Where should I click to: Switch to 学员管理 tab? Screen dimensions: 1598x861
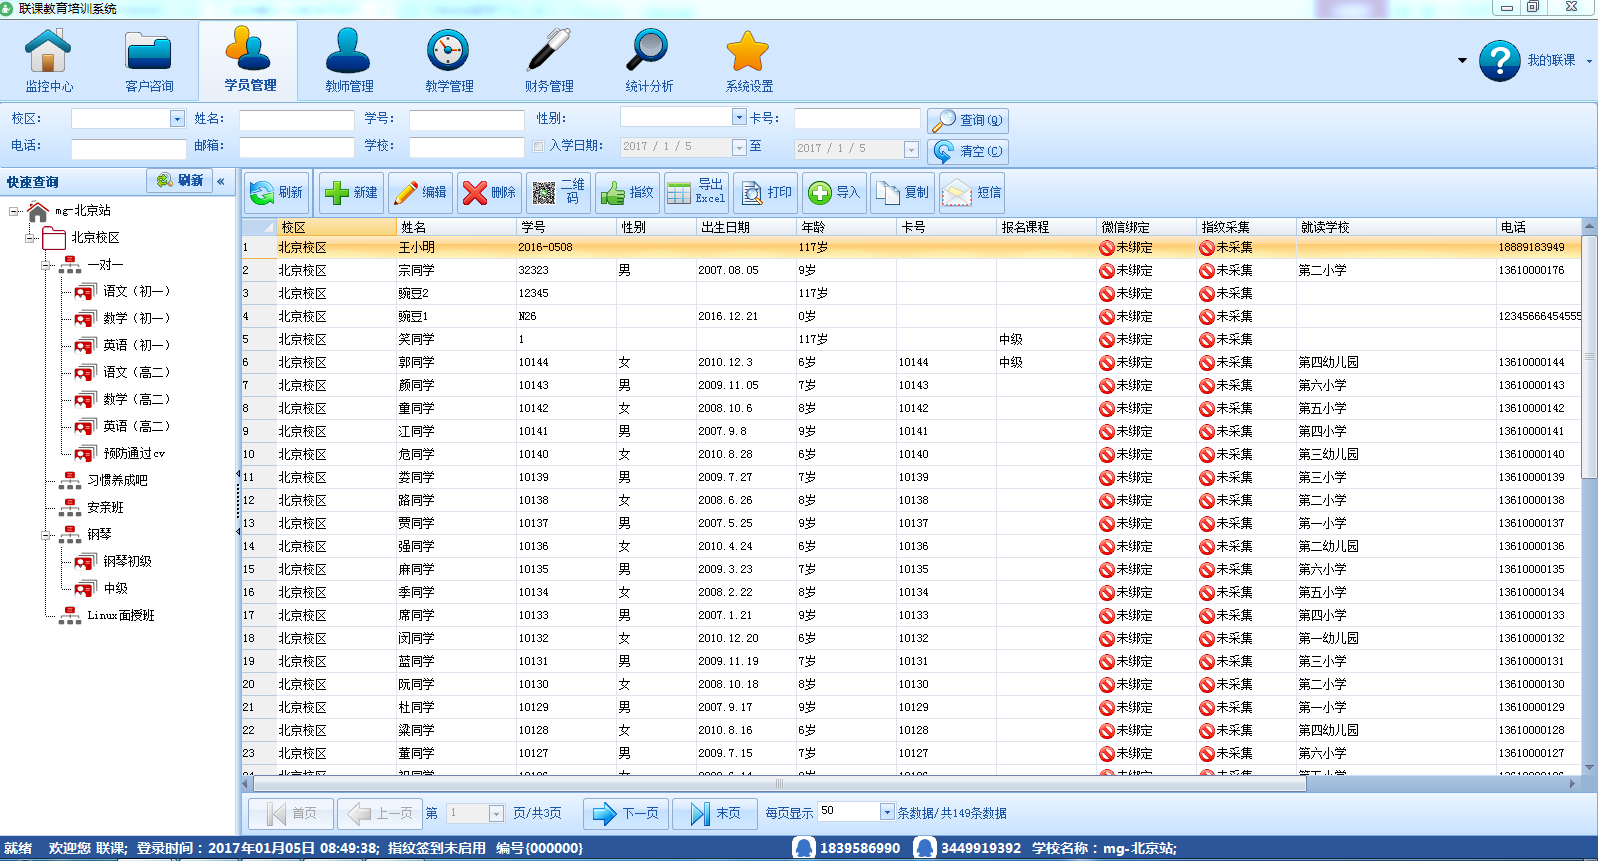pyautogui.click(x=249, y=61)
